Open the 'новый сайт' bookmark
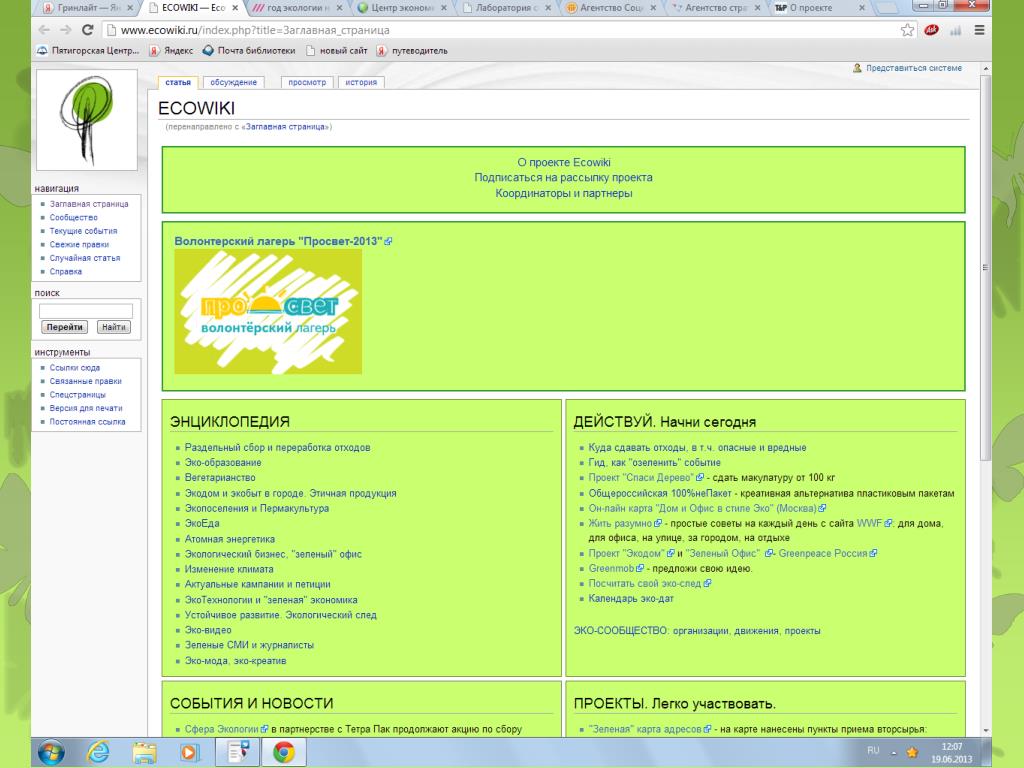The width and height of the screenshot is (1024, 768). 336,50
